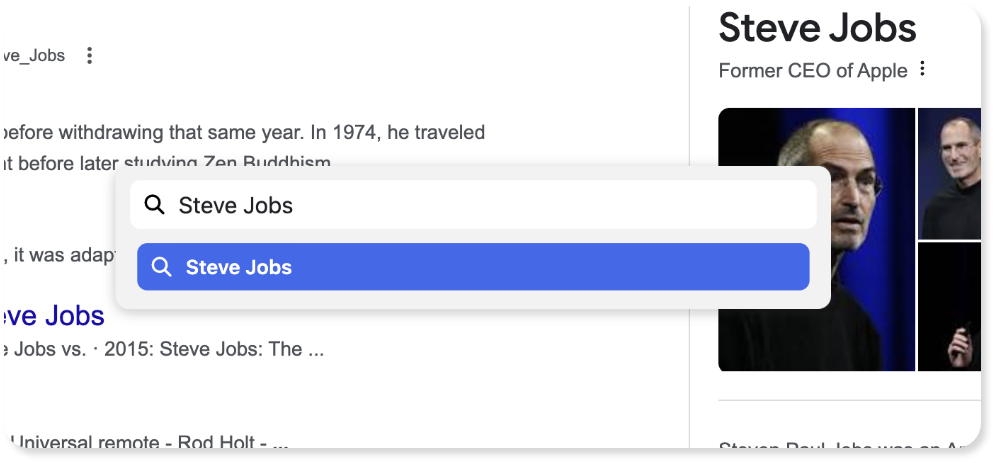Open the blue 'eve Jobs' result link
The image size is (995, 463).
52,316
